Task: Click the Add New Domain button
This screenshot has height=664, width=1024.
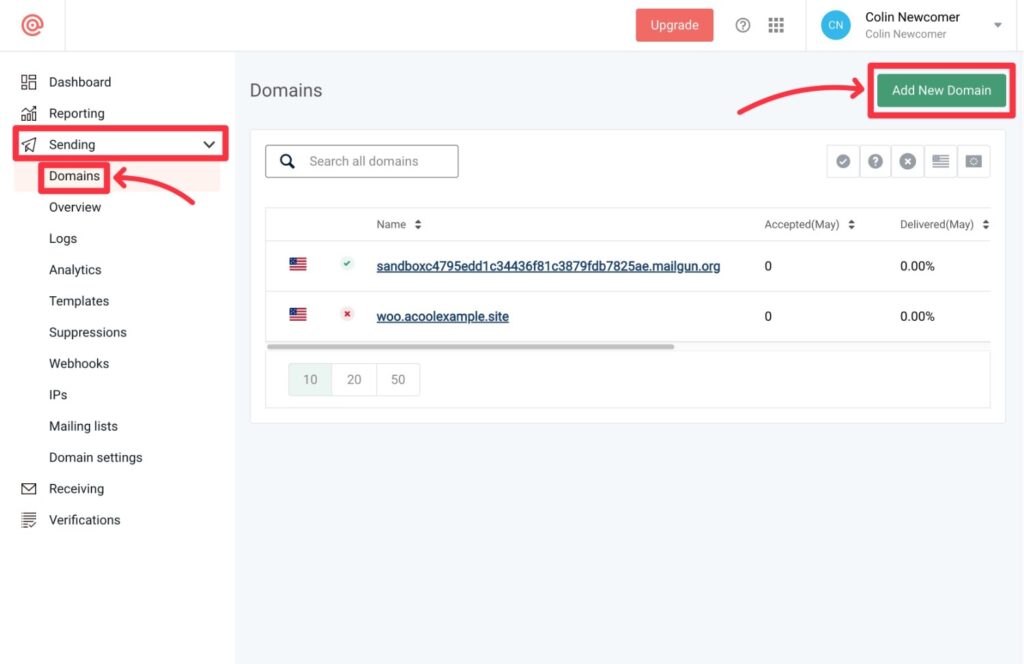Action: [941, 90]
